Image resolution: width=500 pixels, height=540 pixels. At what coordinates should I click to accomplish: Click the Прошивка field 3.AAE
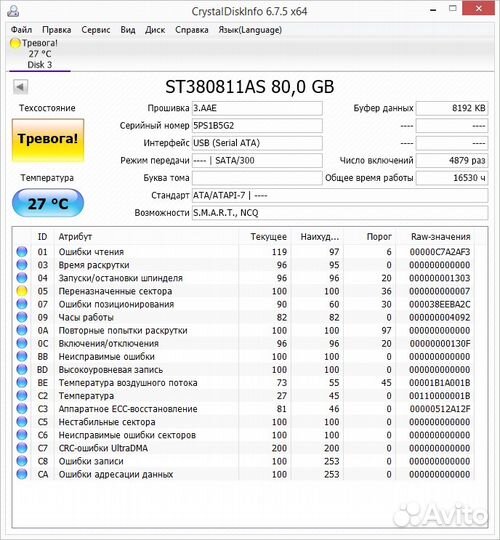coord(257,108)
